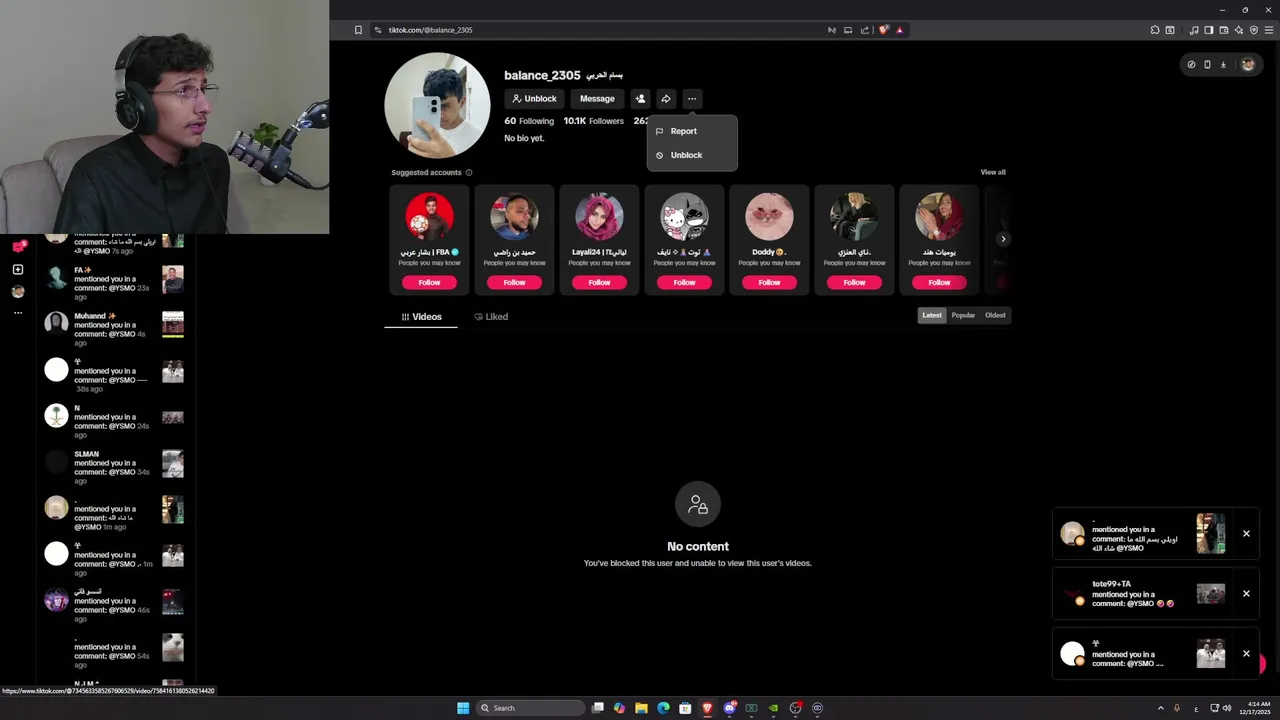Open the Windows Start button
1280x720 pixels.
(x=463, y=708)
